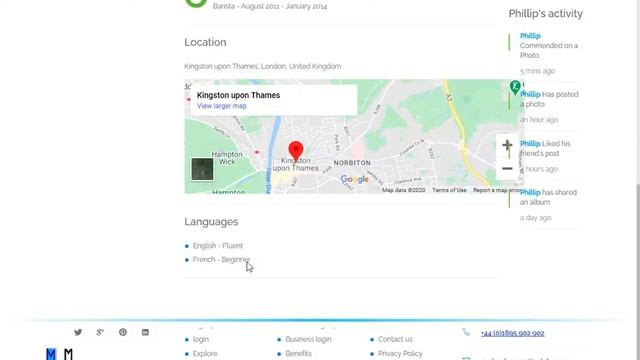Image resolution: width=640 pixels, height=360 pixels.
Task: Open View larger map link
Action: pyautogui.click(x=222, y=106)
